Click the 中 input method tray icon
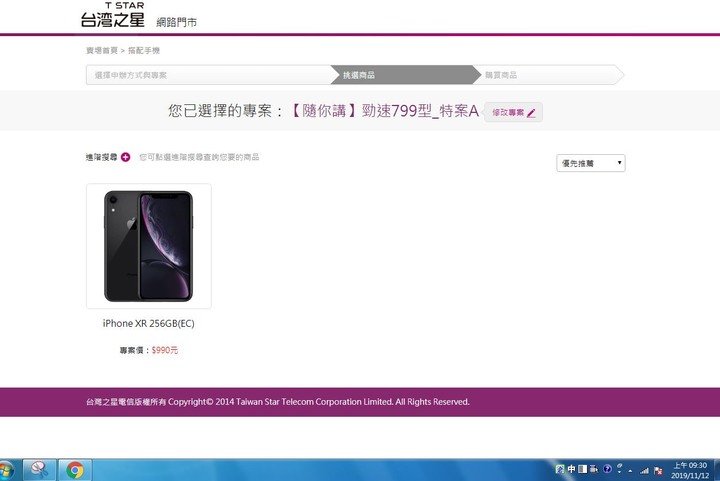Viewport: 720px width, 481px height. (571, 469)
